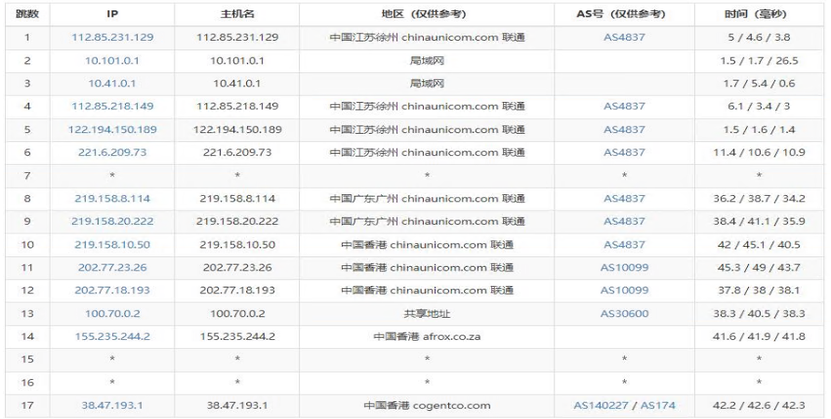Viewport: 831px width, 419px height.
Task: Select IP link 219.158.10.50
Action: pos(112,244)
